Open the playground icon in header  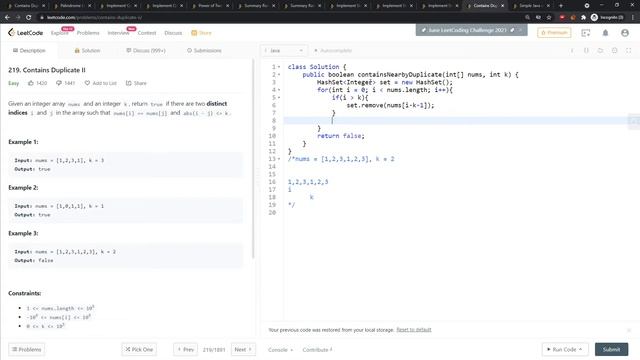tap(586, 33)
